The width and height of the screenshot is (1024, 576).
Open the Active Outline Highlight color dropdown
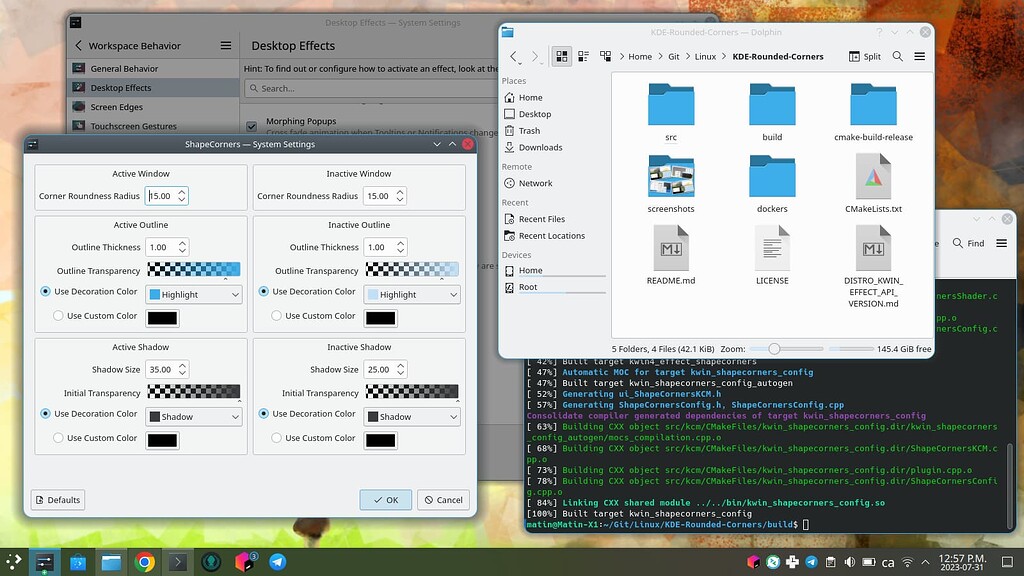tap(193, 294)
